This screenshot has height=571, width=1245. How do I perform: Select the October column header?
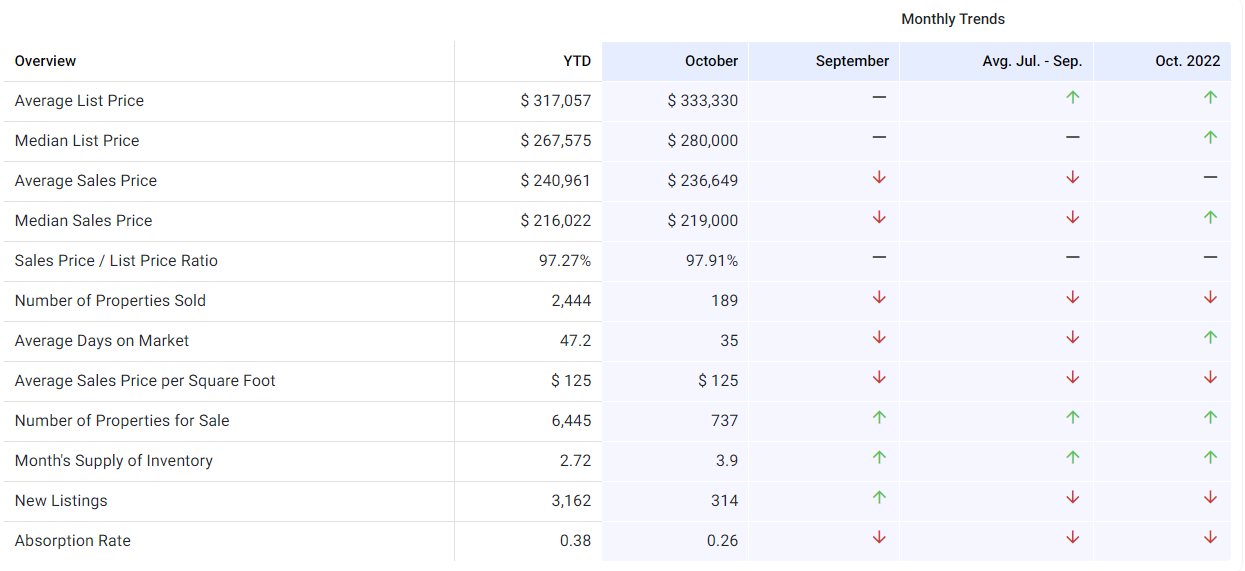point(711,61)
